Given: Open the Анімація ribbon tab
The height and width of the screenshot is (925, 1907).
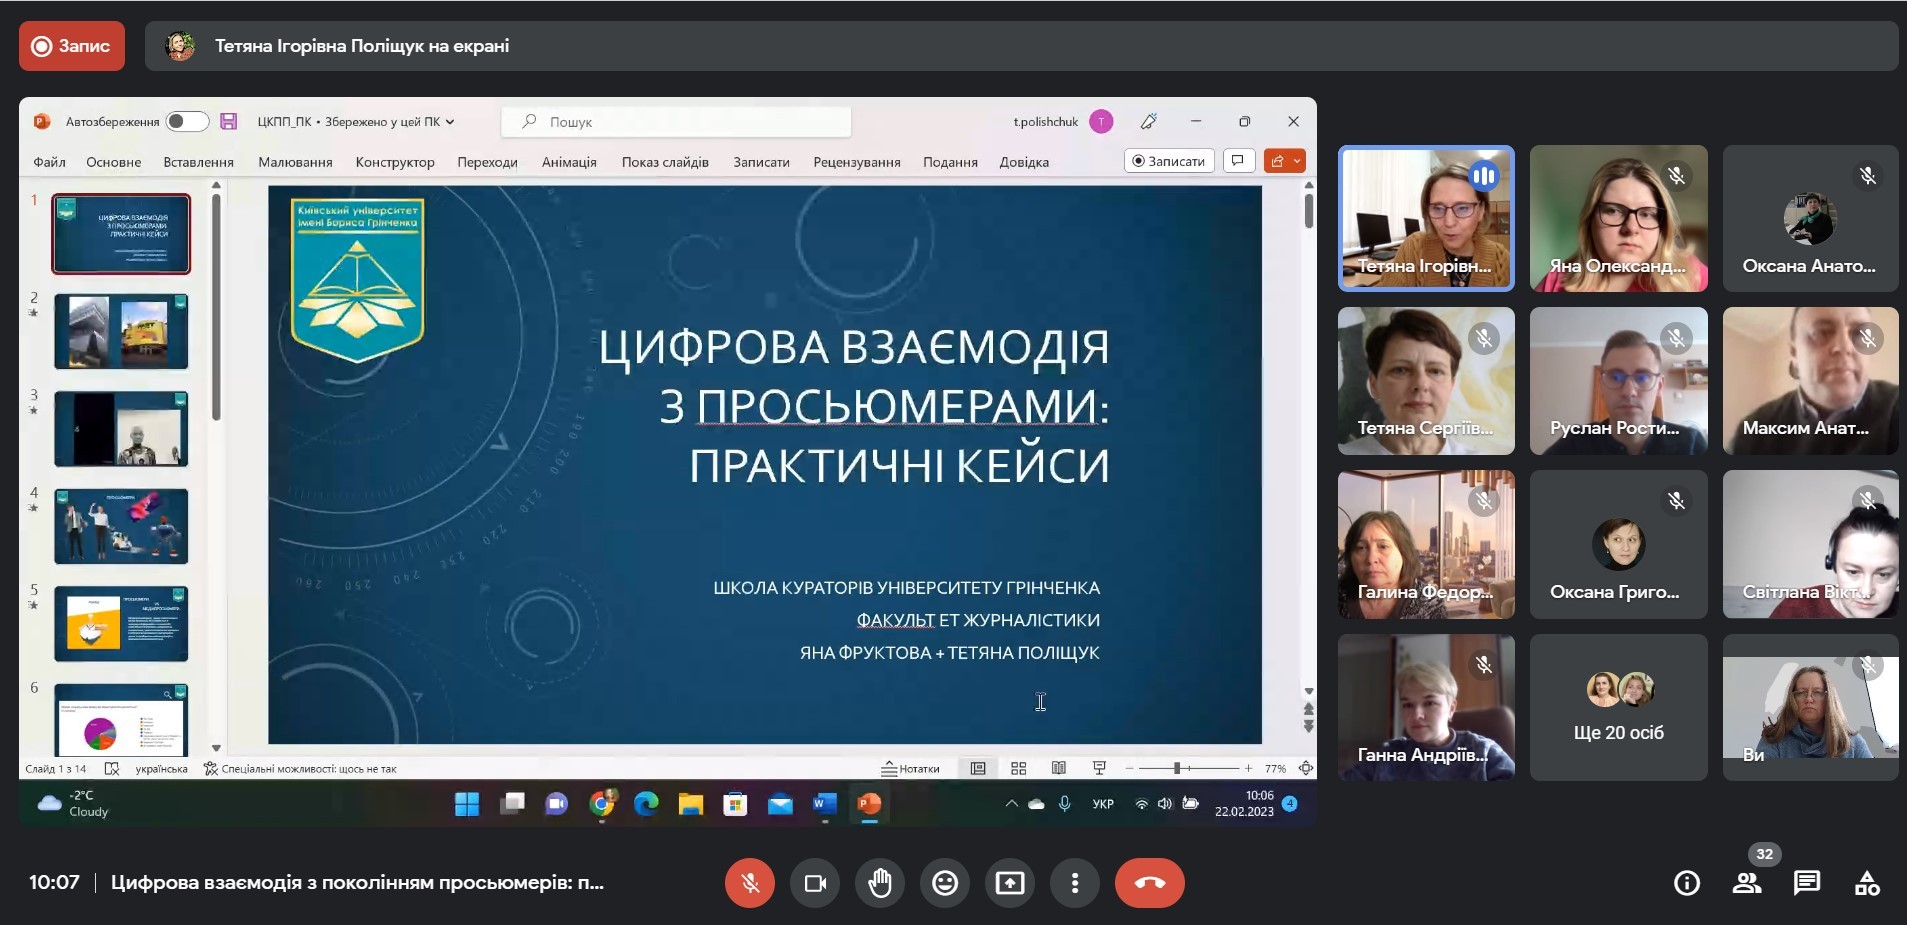Looking at the screenshot, I should (569, 162).
